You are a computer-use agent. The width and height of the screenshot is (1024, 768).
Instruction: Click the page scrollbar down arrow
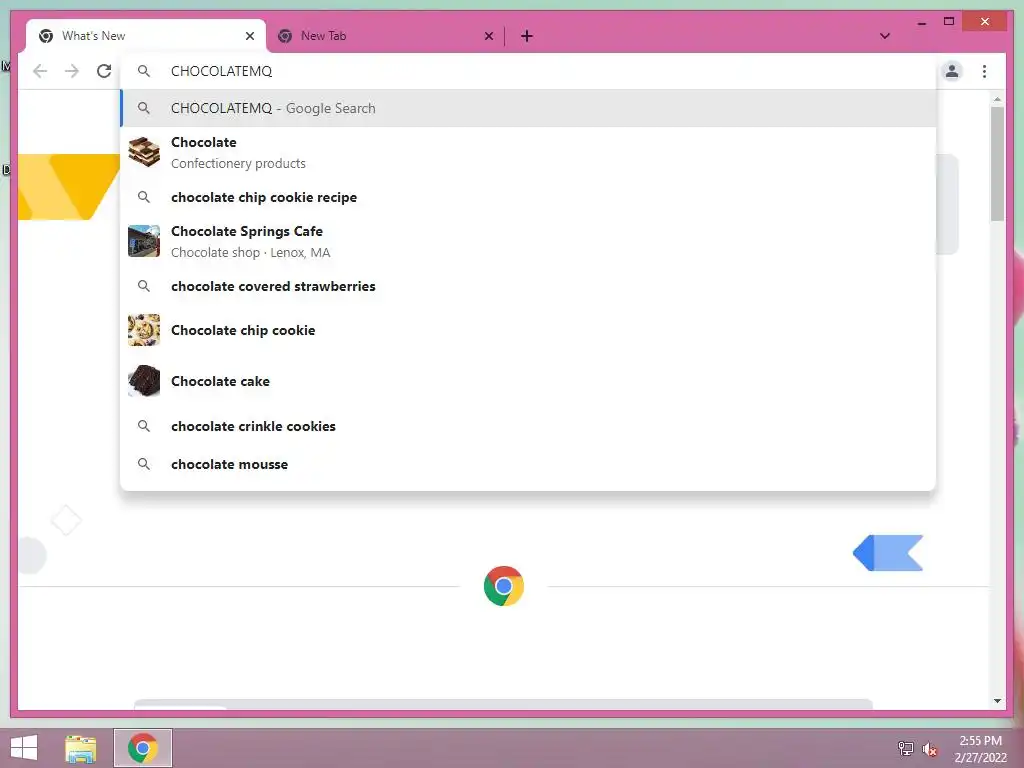click(x=997, y=701)
